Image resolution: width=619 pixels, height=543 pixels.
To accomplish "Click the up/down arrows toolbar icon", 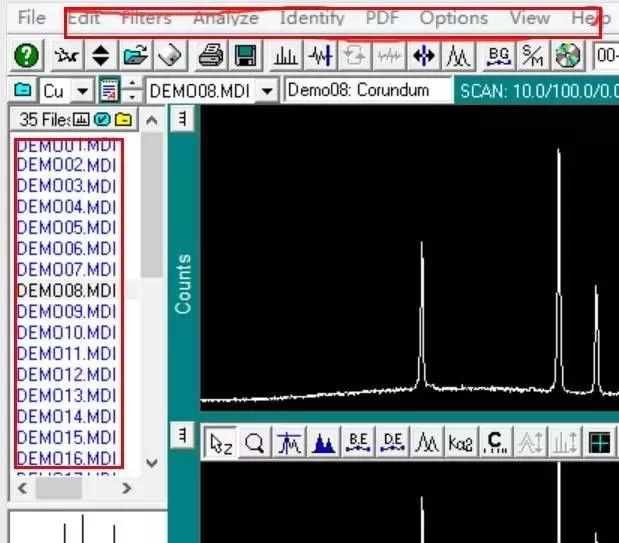I will [101, 55].
